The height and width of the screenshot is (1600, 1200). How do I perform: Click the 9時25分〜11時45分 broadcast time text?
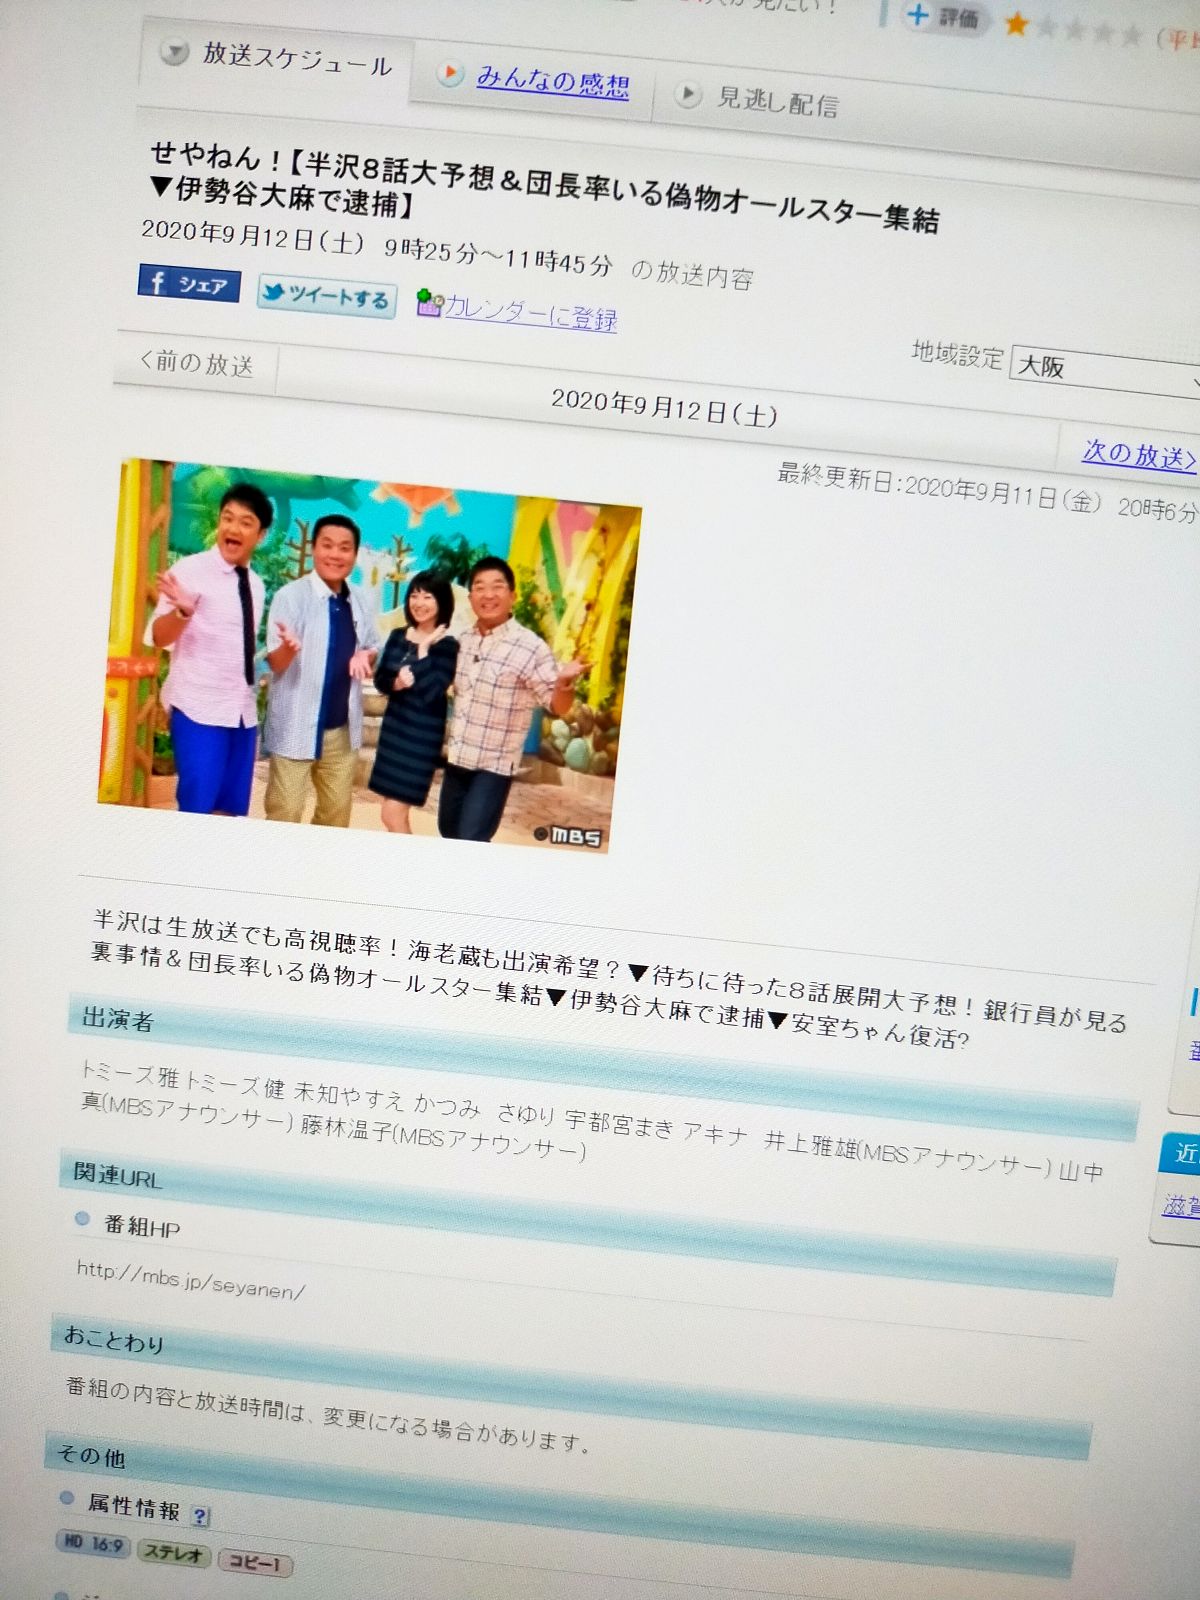coord(497,256)
